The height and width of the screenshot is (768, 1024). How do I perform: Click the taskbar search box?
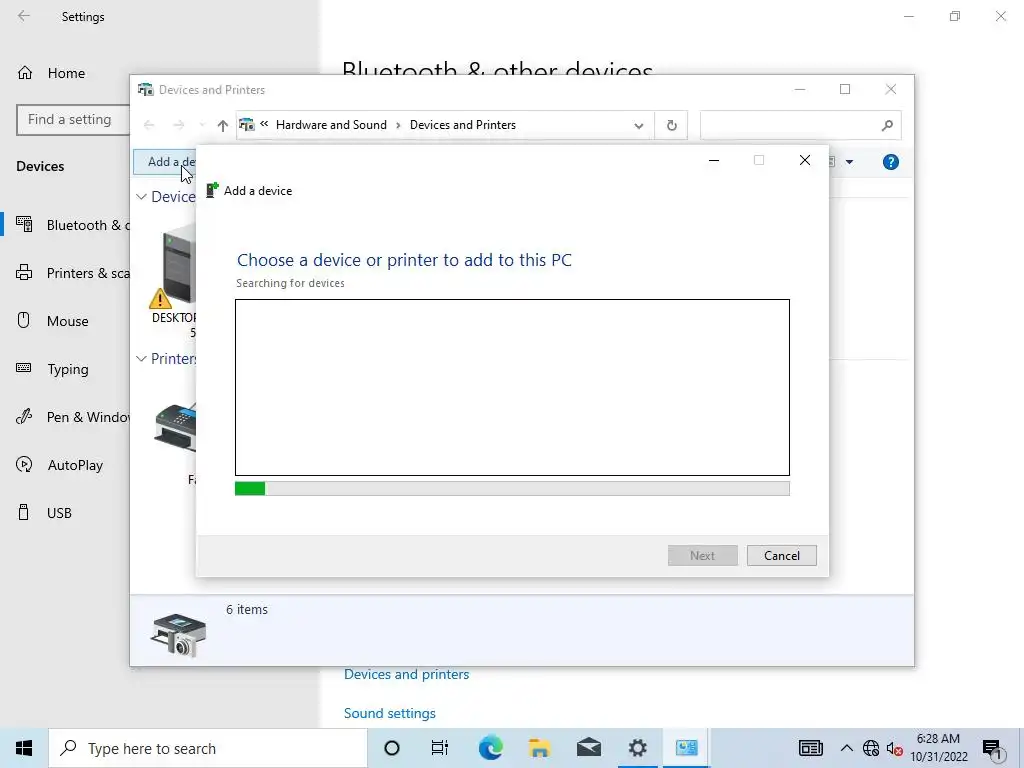[x=208, y=748]
